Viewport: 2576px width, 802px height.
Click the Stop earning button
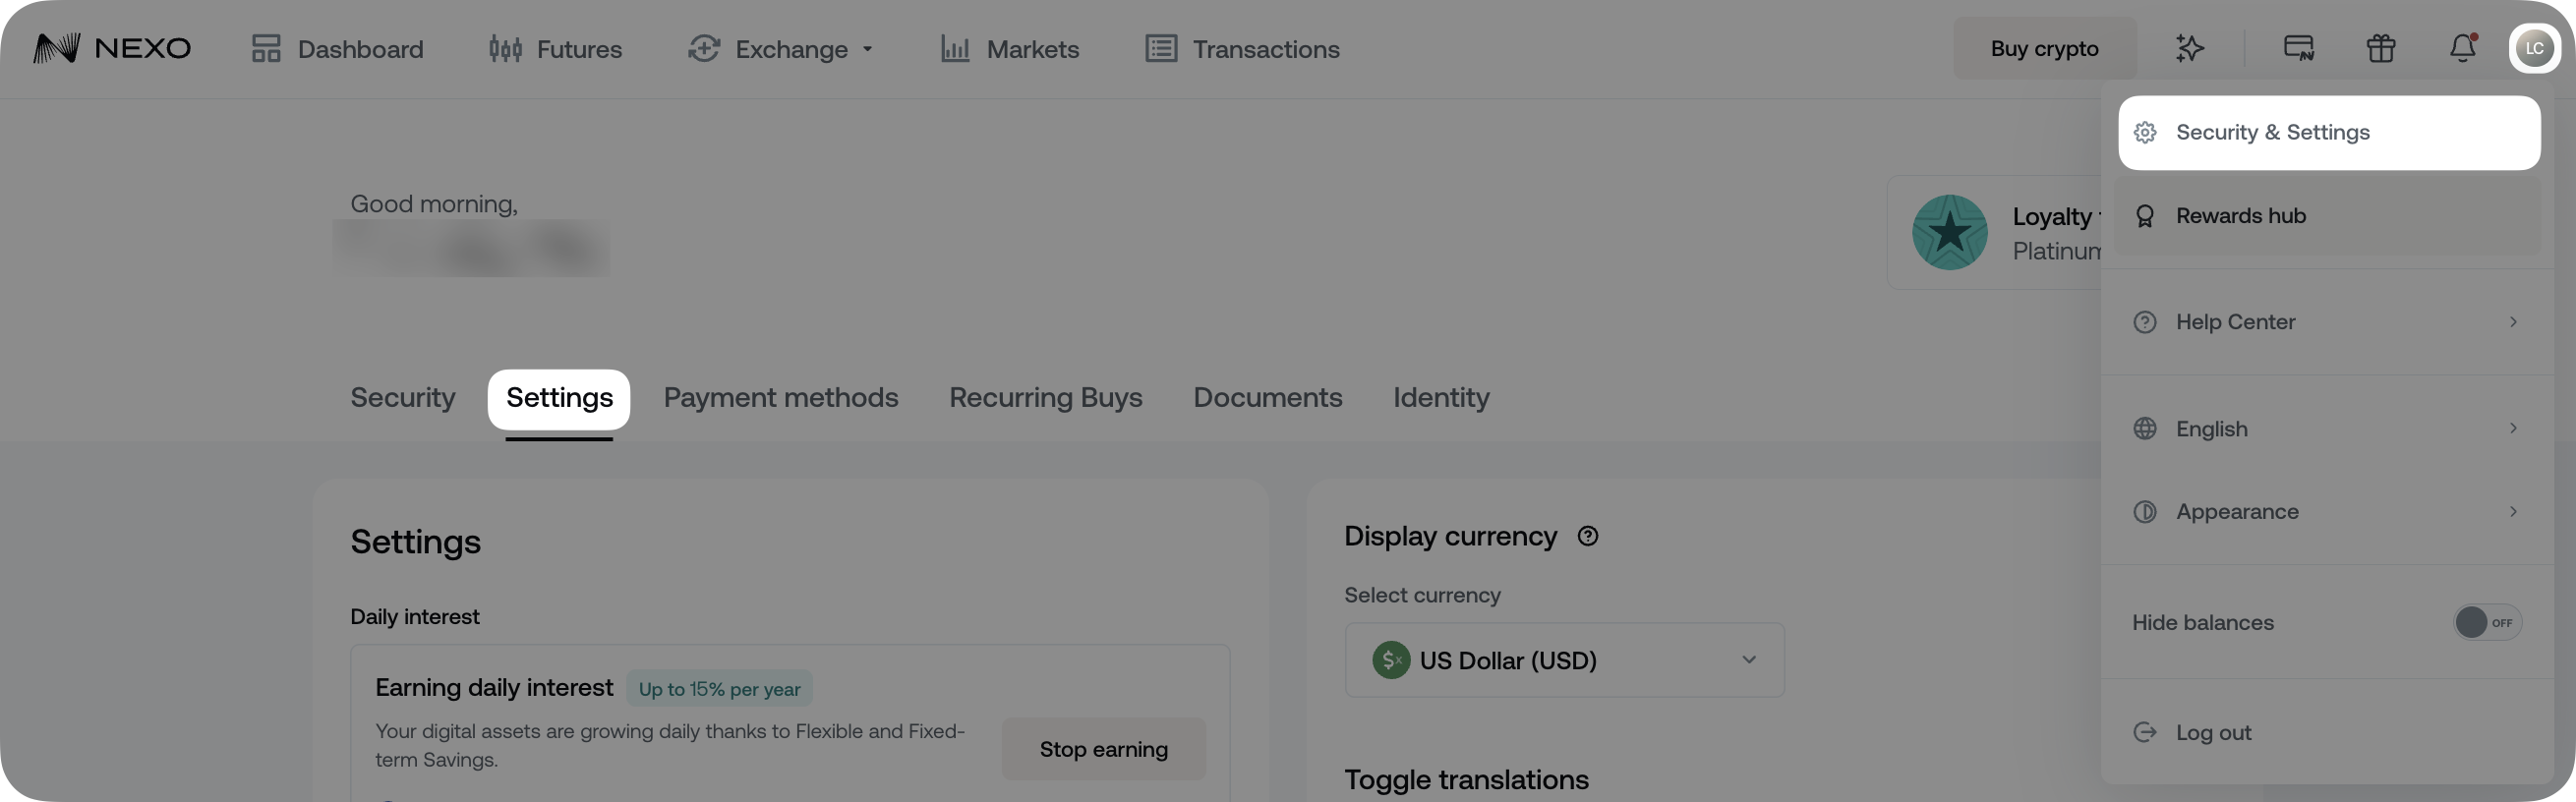(1103, 749)
